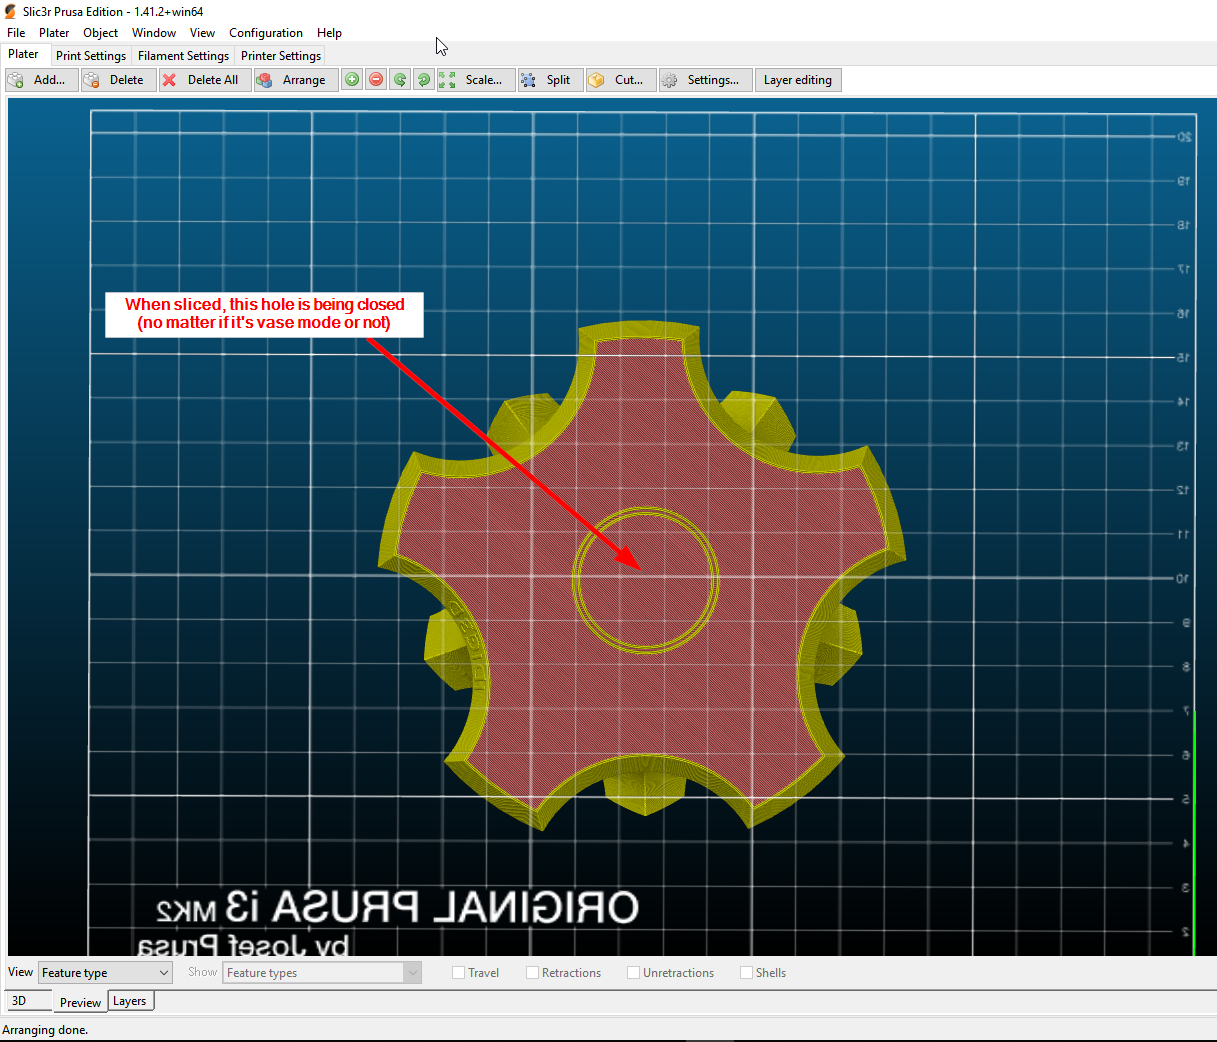Click the Split toolbar button
This screenshot has width=1217, height=1042.
click(x=550, y=80)
